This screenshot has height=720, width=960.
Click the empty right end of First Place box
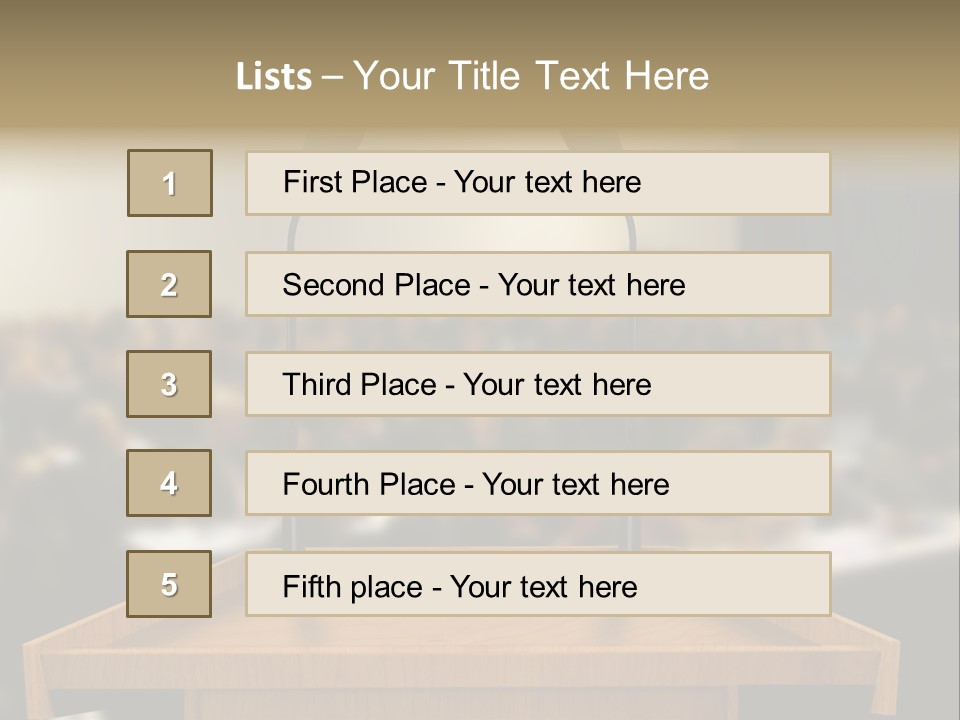pyautogui.click(x=760, y=183)
